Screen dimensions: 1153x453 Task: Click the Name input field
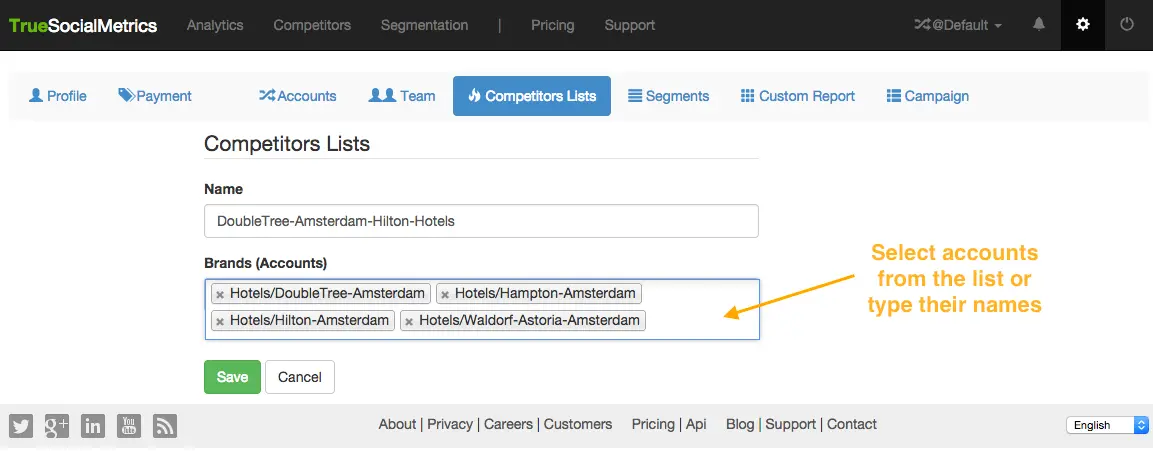coord(481,221)
